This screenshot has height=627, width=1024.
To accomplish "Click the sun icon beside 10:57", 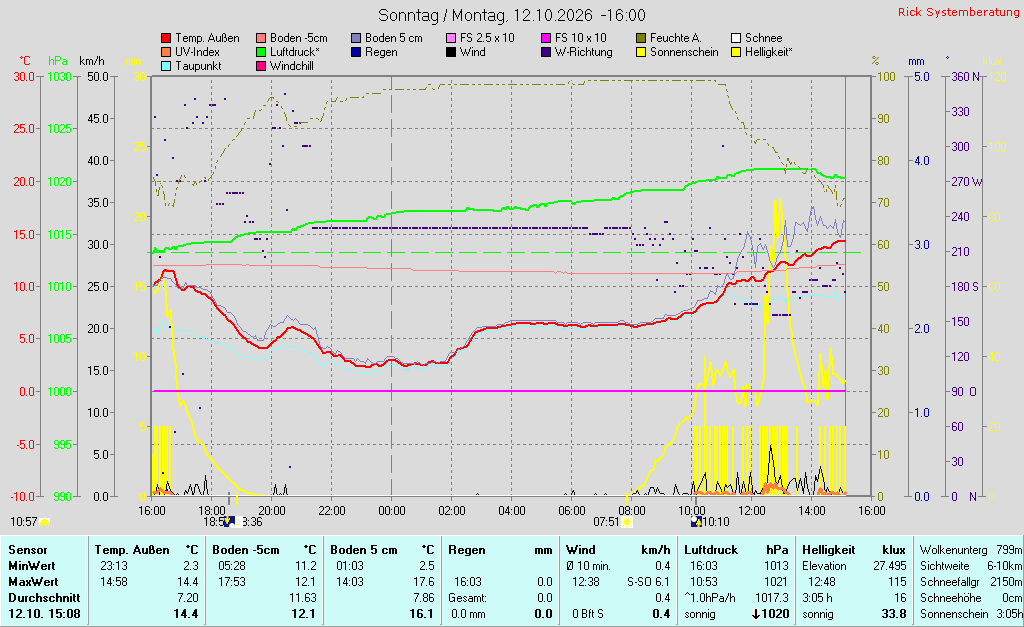I will click(x=44, y=522).
